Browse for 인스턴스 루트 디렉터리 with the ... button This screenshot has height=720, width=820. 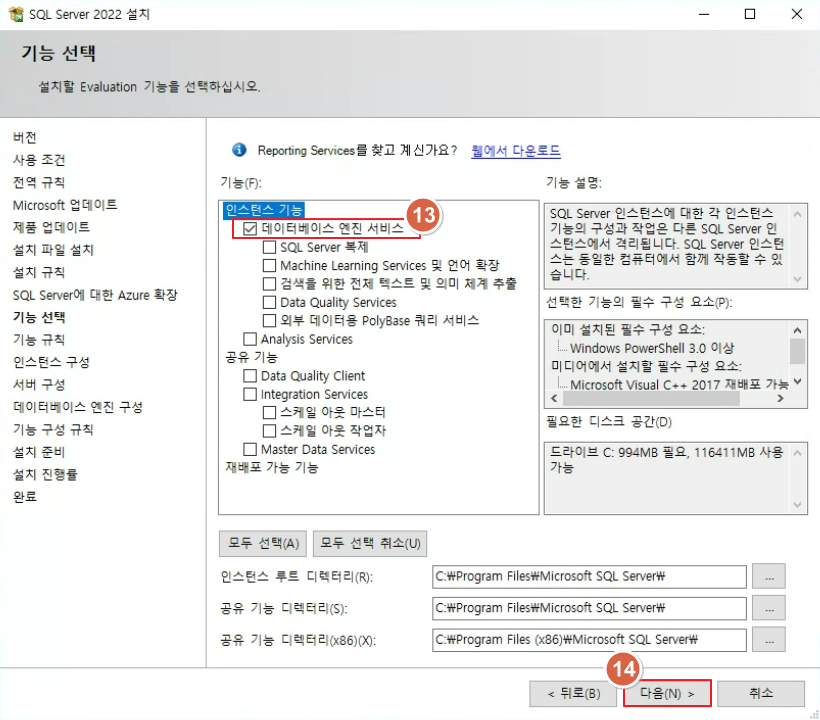[x=769, y=577]
